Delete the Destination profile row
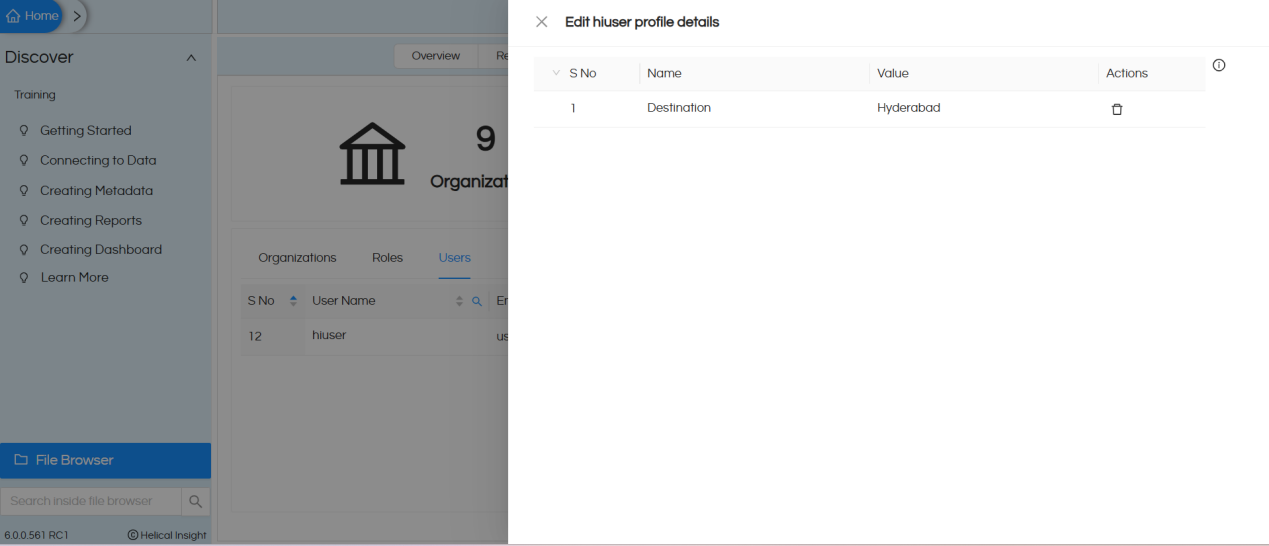Image resolution: width=1269 pixels, height=546 pixels. point(1117,109)
